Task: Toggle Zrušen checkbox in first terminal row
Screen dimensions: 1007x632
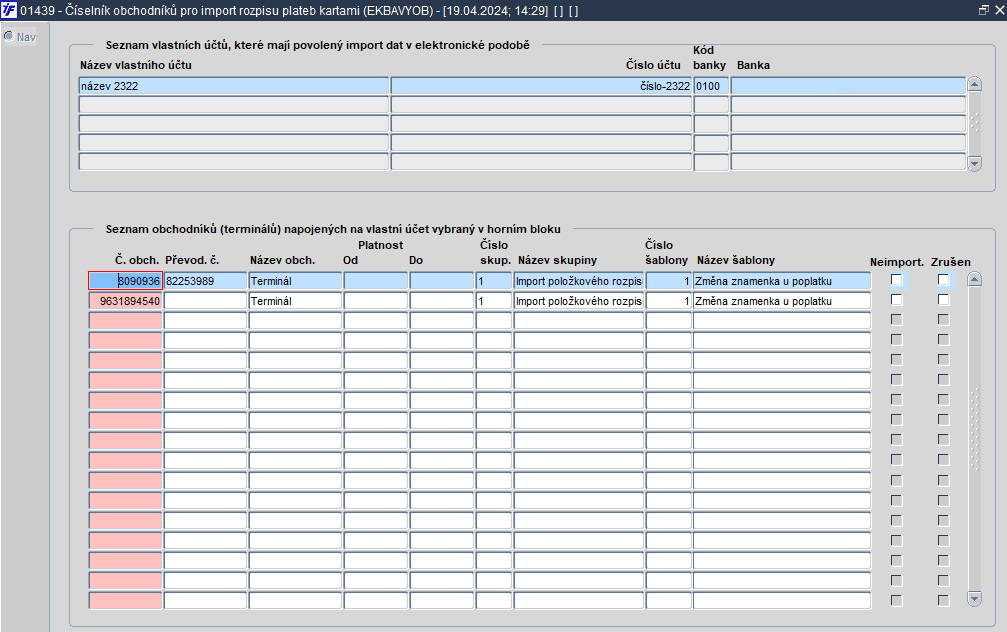Action: (x=943, y=280)
